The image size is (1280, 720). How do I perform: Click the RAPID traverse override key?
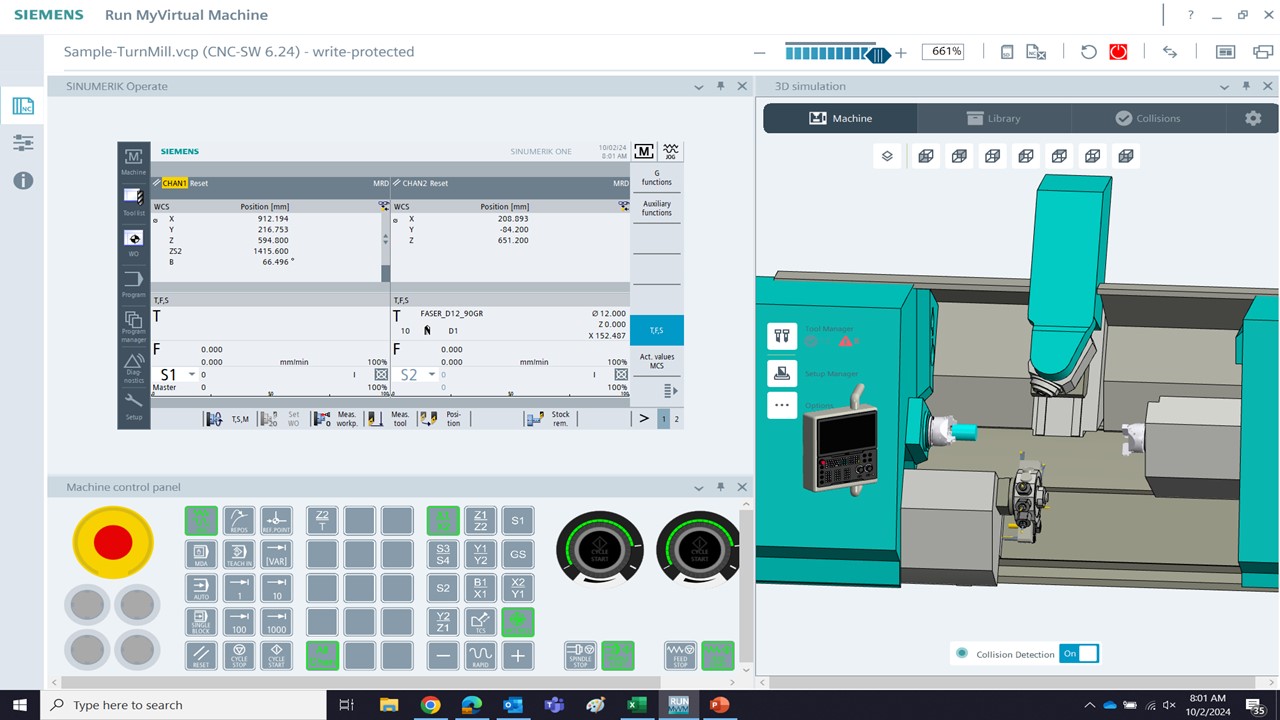[x=480, y=655]
